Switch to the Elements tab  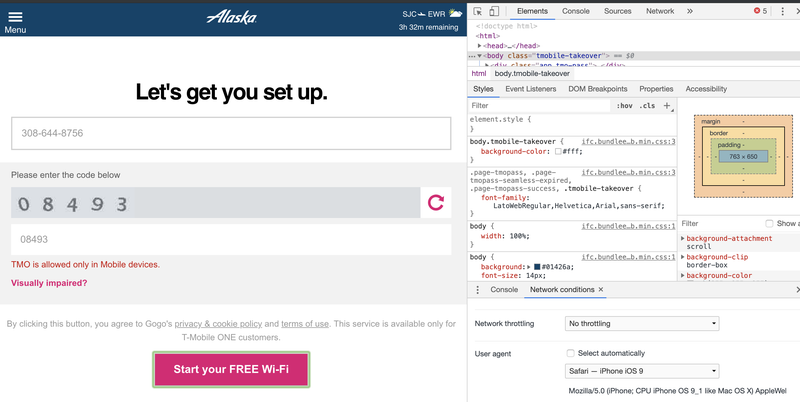(x=532, y=11)
